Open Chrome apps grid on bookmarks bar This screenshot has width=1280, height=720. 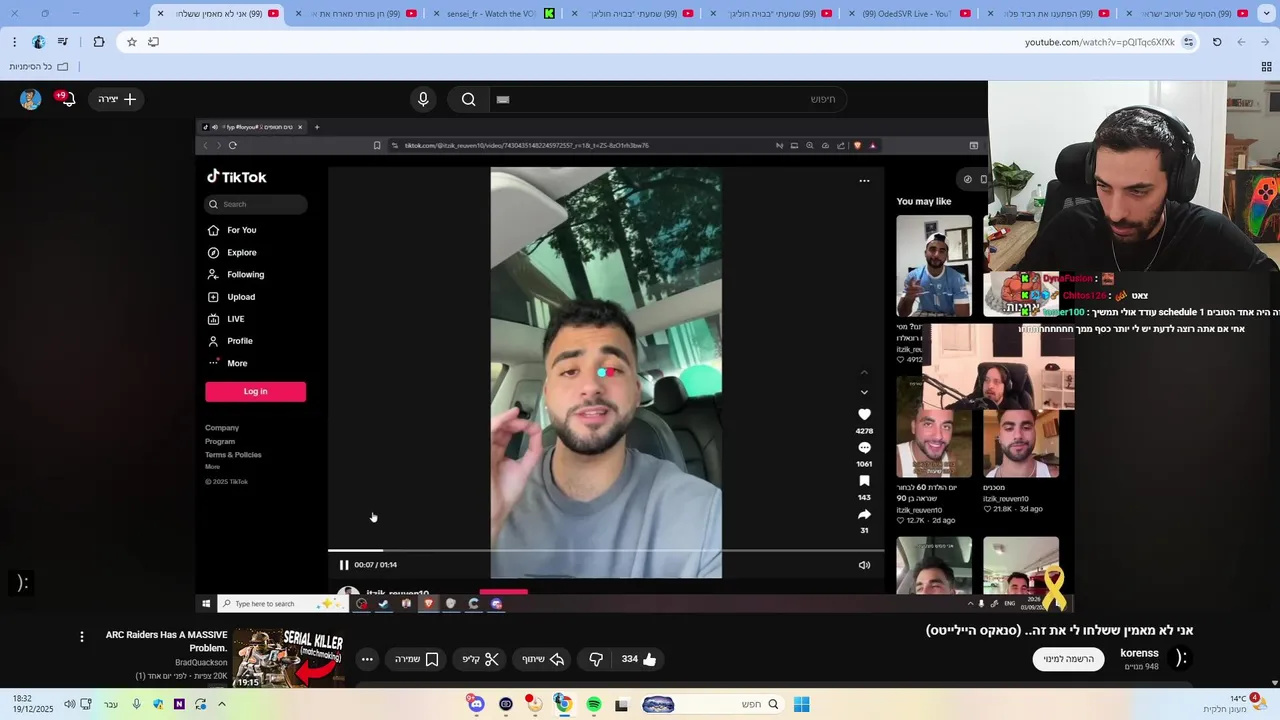[1266, 67]
